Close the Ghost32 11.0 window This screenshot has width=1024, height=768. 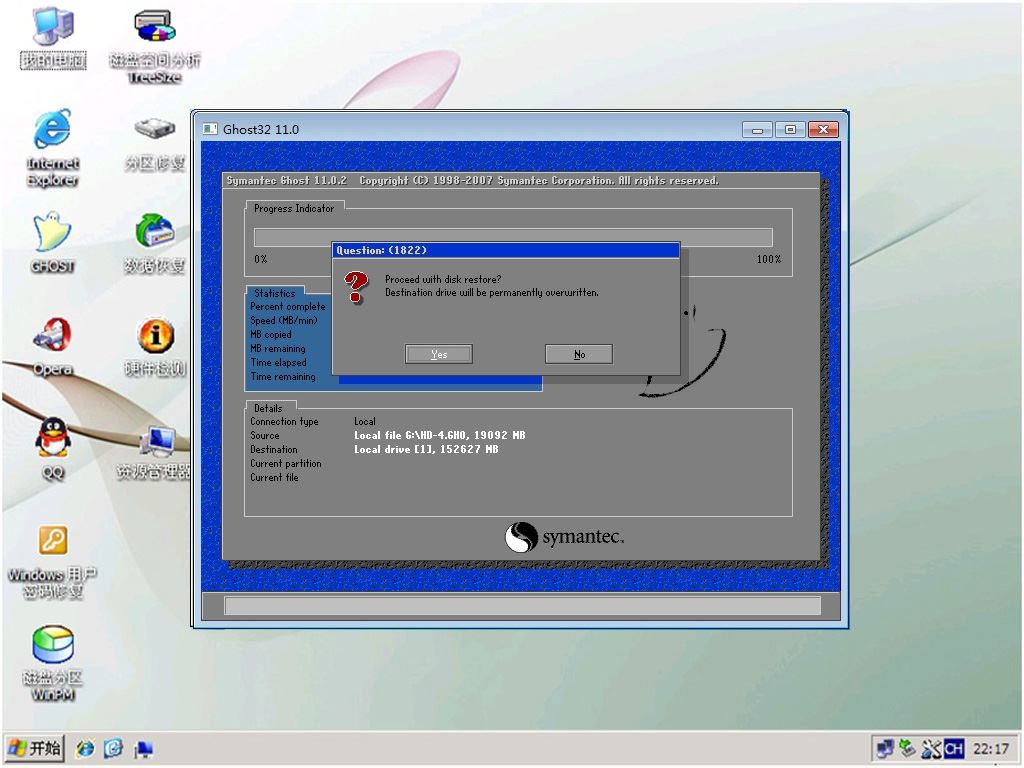823,129
